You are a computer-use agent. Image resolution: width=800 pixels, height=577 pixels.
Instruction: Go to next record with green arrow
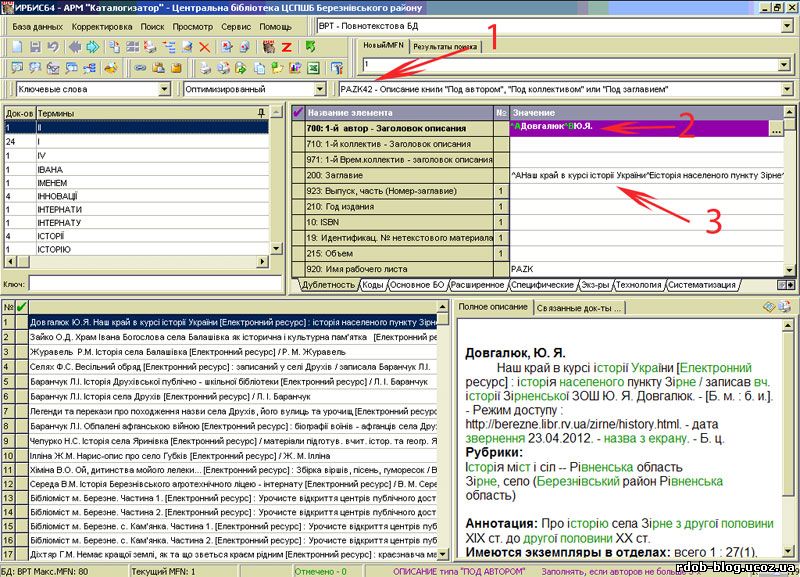[93, 47]
